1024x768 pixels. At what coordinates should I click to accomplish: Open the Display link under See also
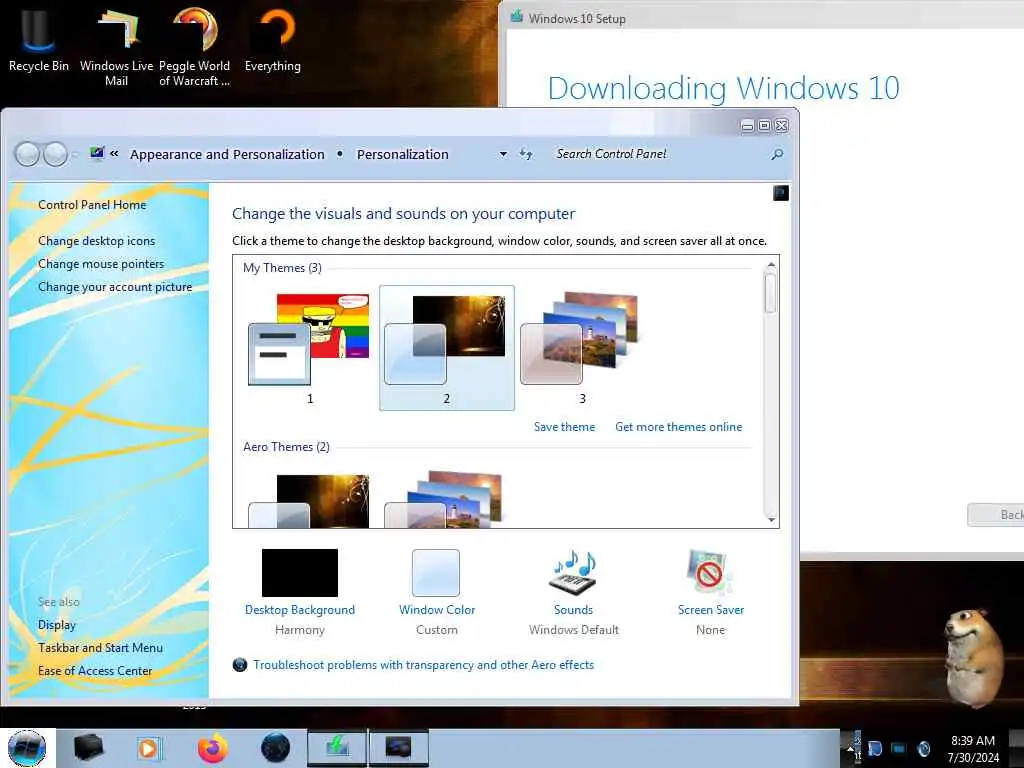(57, 624)
